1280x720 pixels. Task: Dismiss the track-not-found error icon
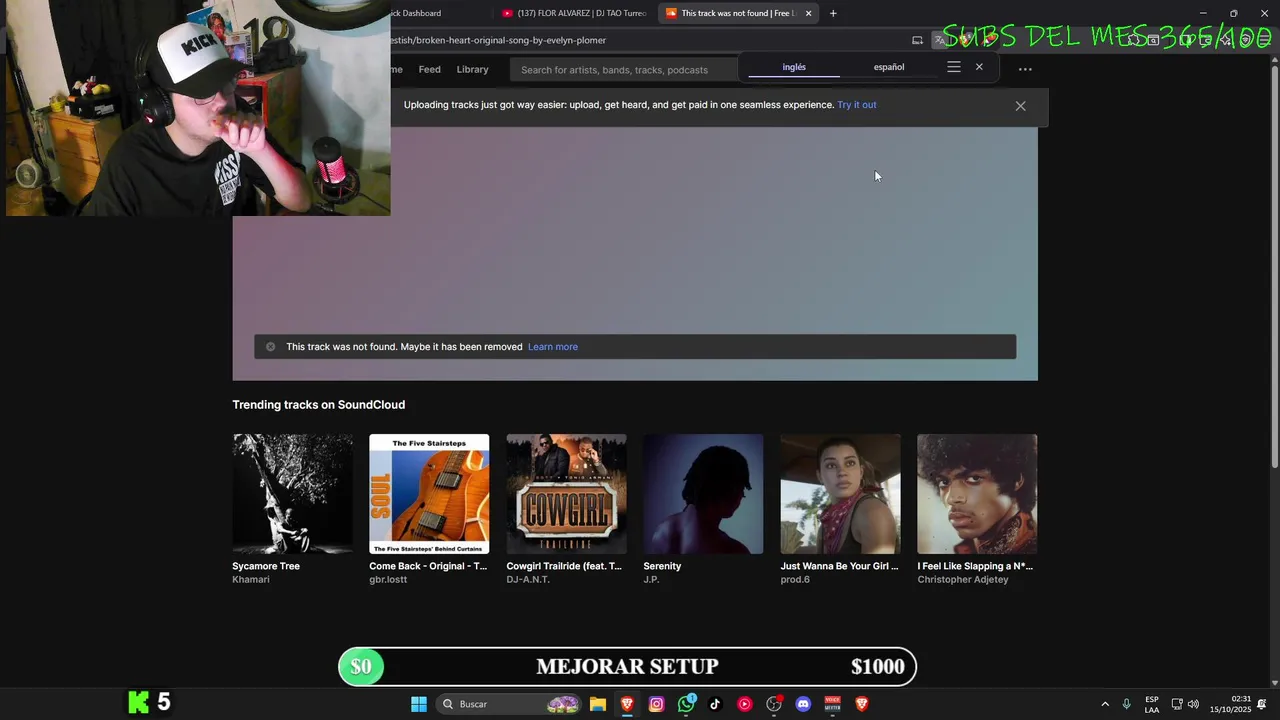[x=270, y=347]
